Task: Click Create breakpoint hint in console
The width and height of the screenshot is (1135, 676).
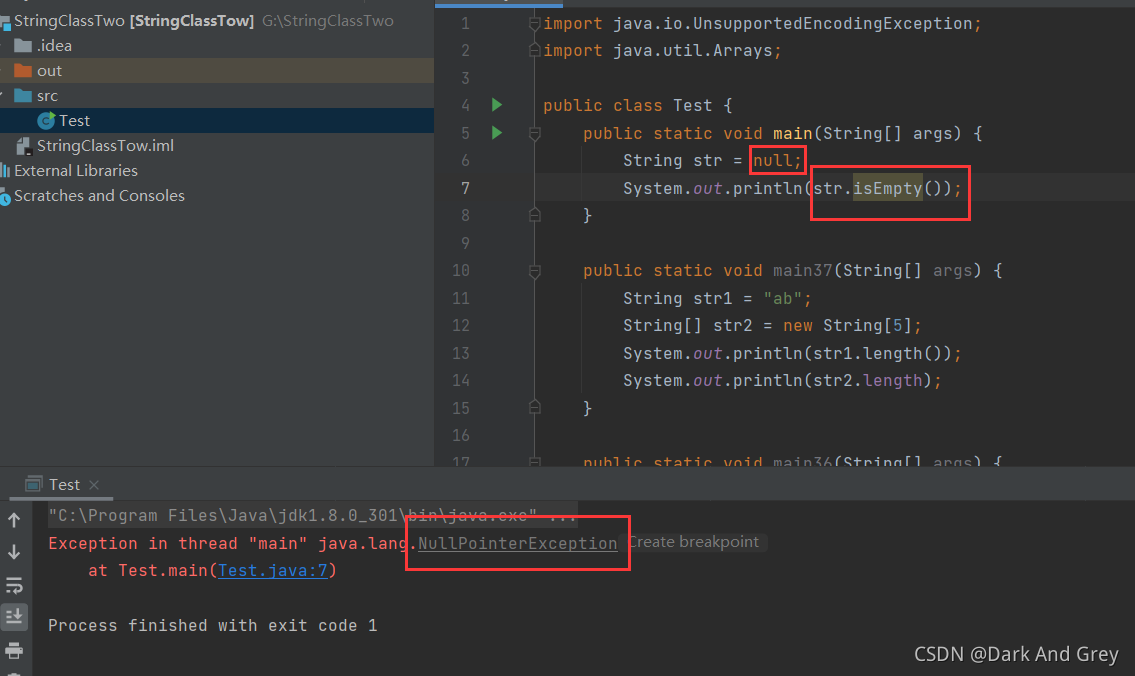Action: (693, 542)
